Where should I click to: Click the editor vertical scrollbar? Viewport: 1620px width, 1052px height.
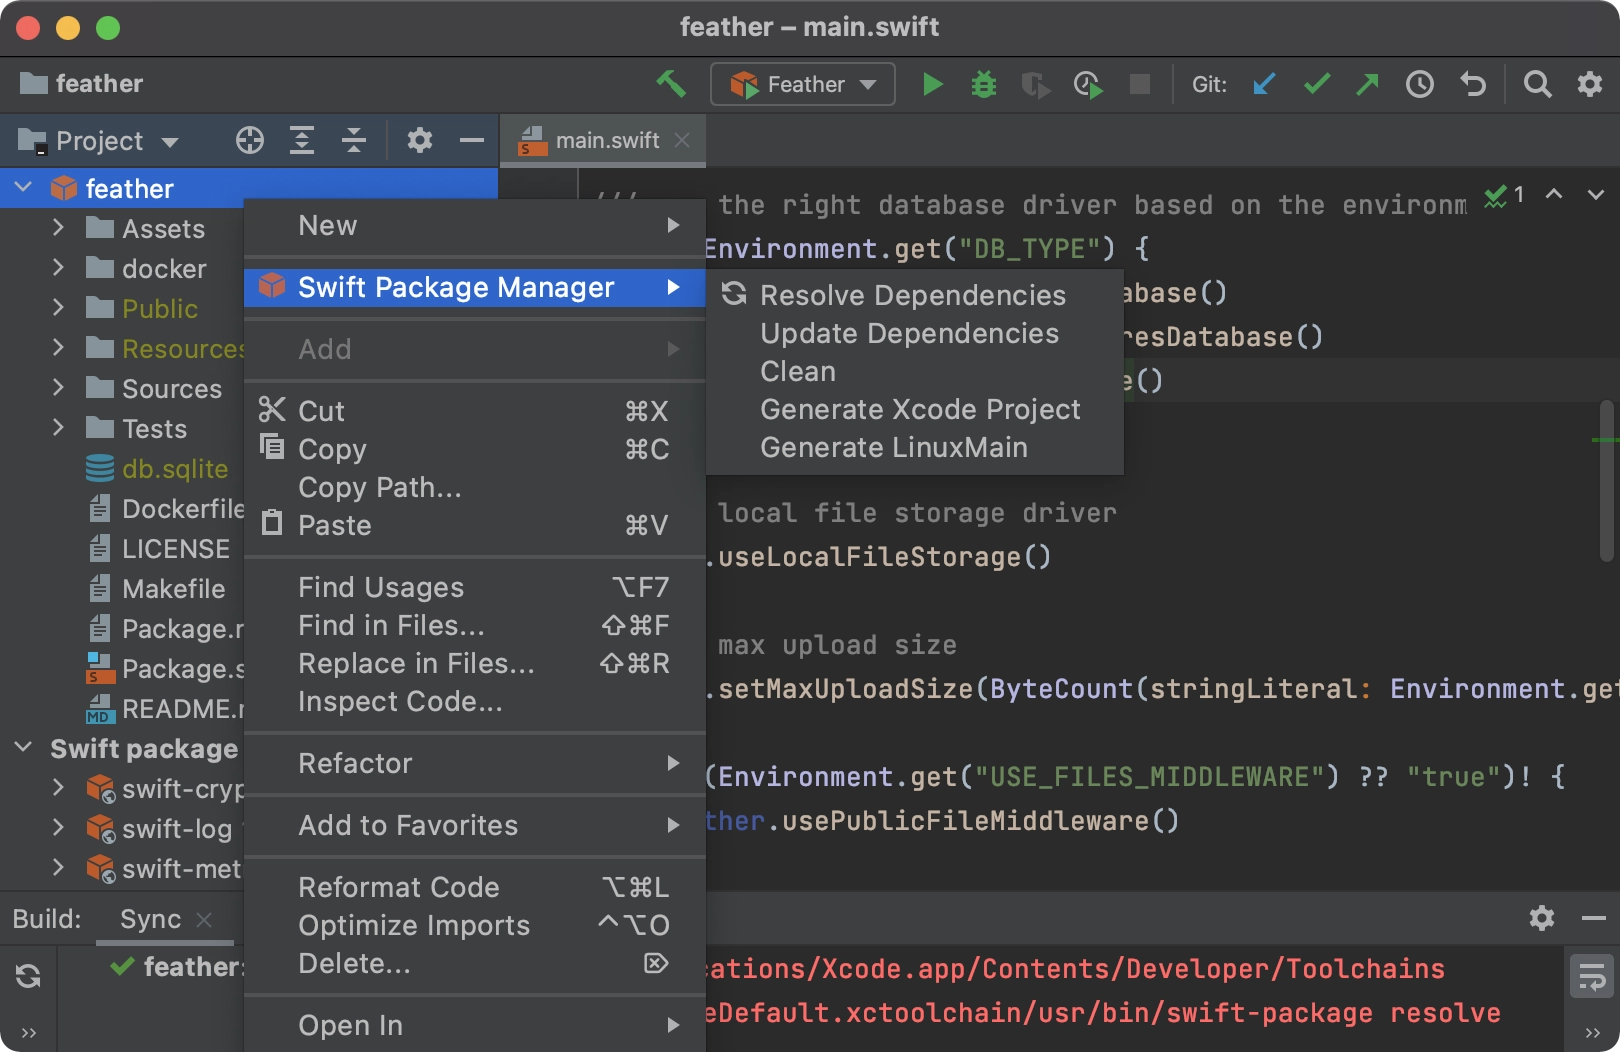(1607, 480)
